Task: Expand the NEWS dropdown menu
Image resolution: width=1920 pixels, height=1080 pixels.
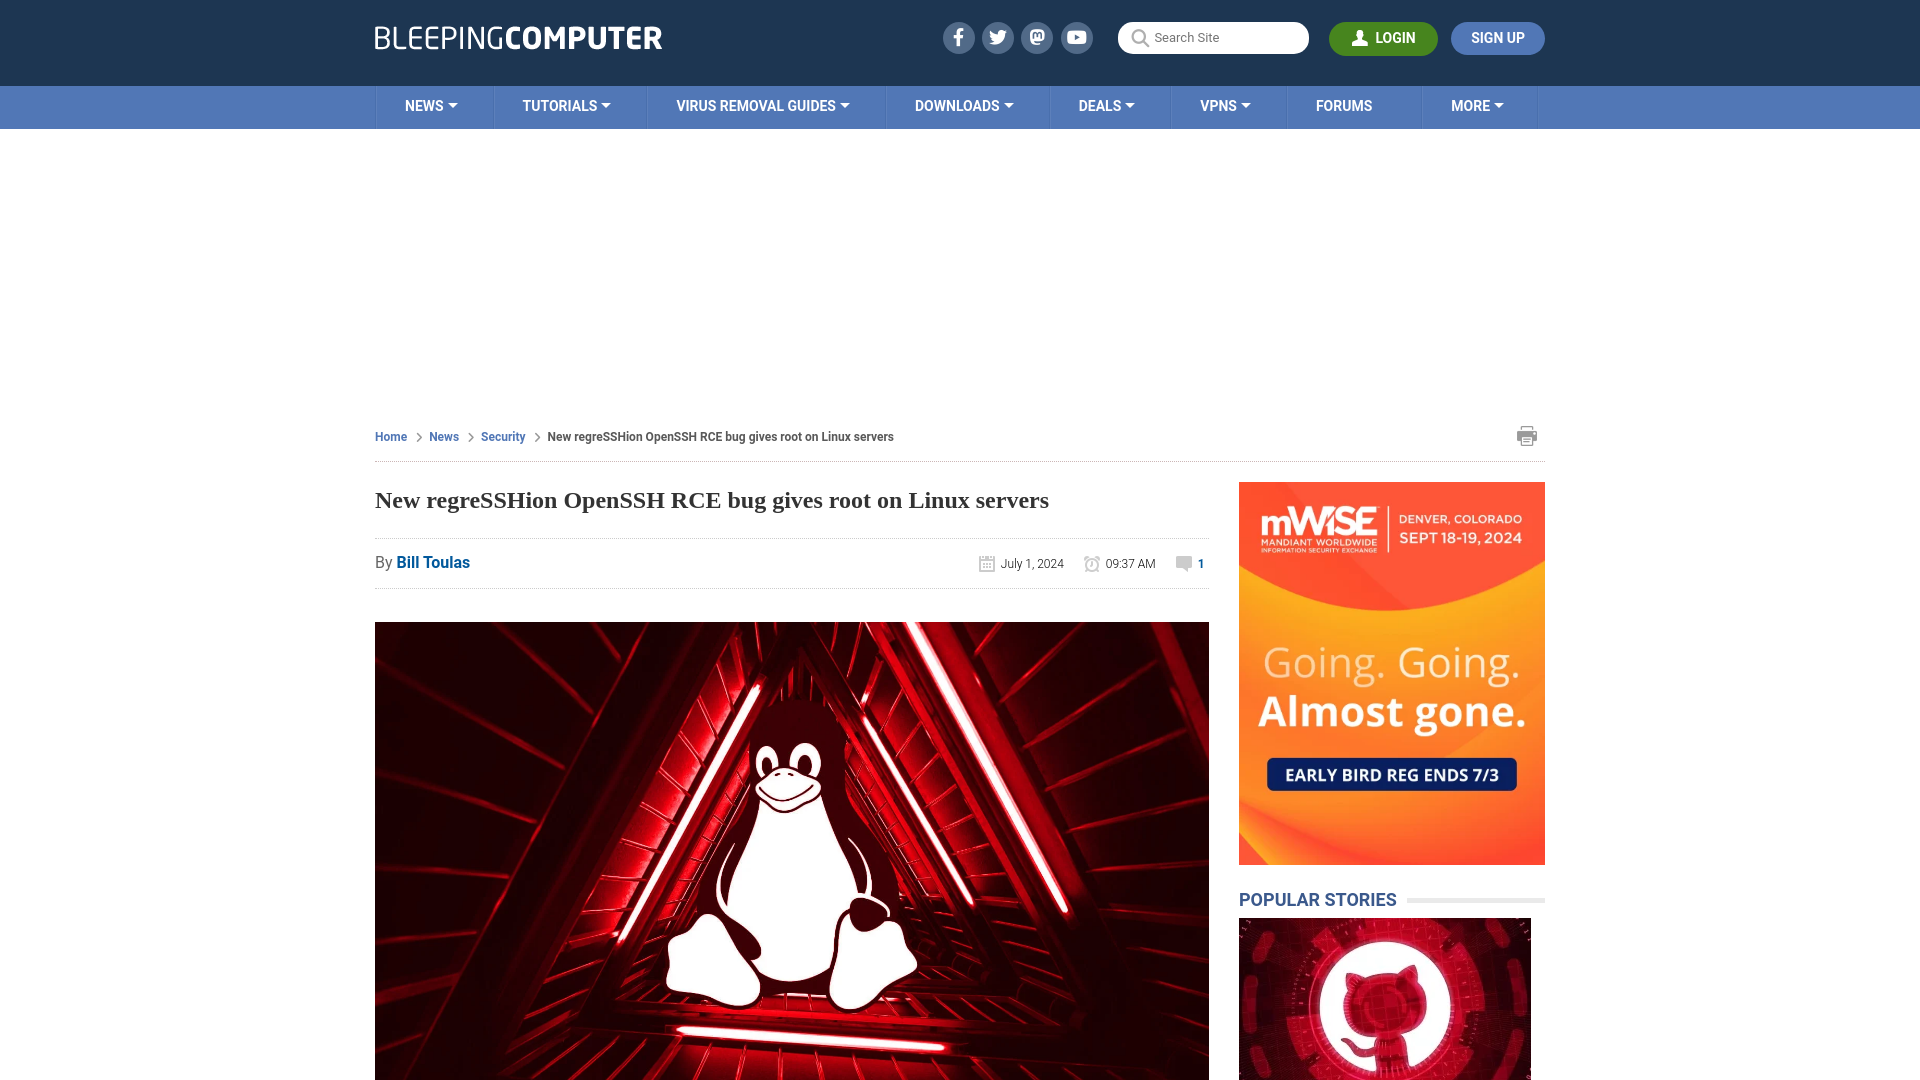Action: pos(431,105)
